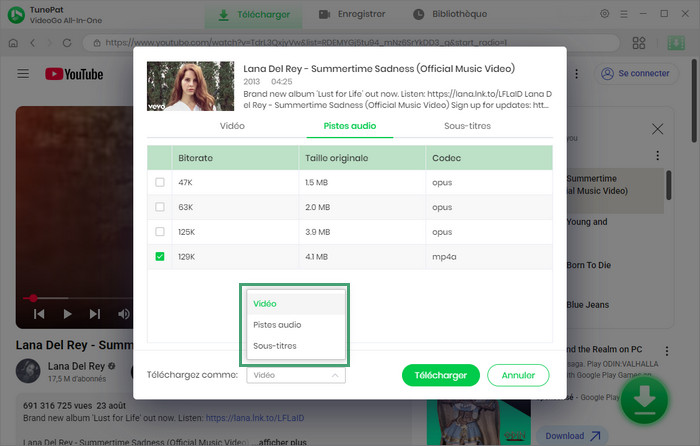Click the home icon in the browser bar
The width and height of the screenshot is (700, 446).
(12, 43)
